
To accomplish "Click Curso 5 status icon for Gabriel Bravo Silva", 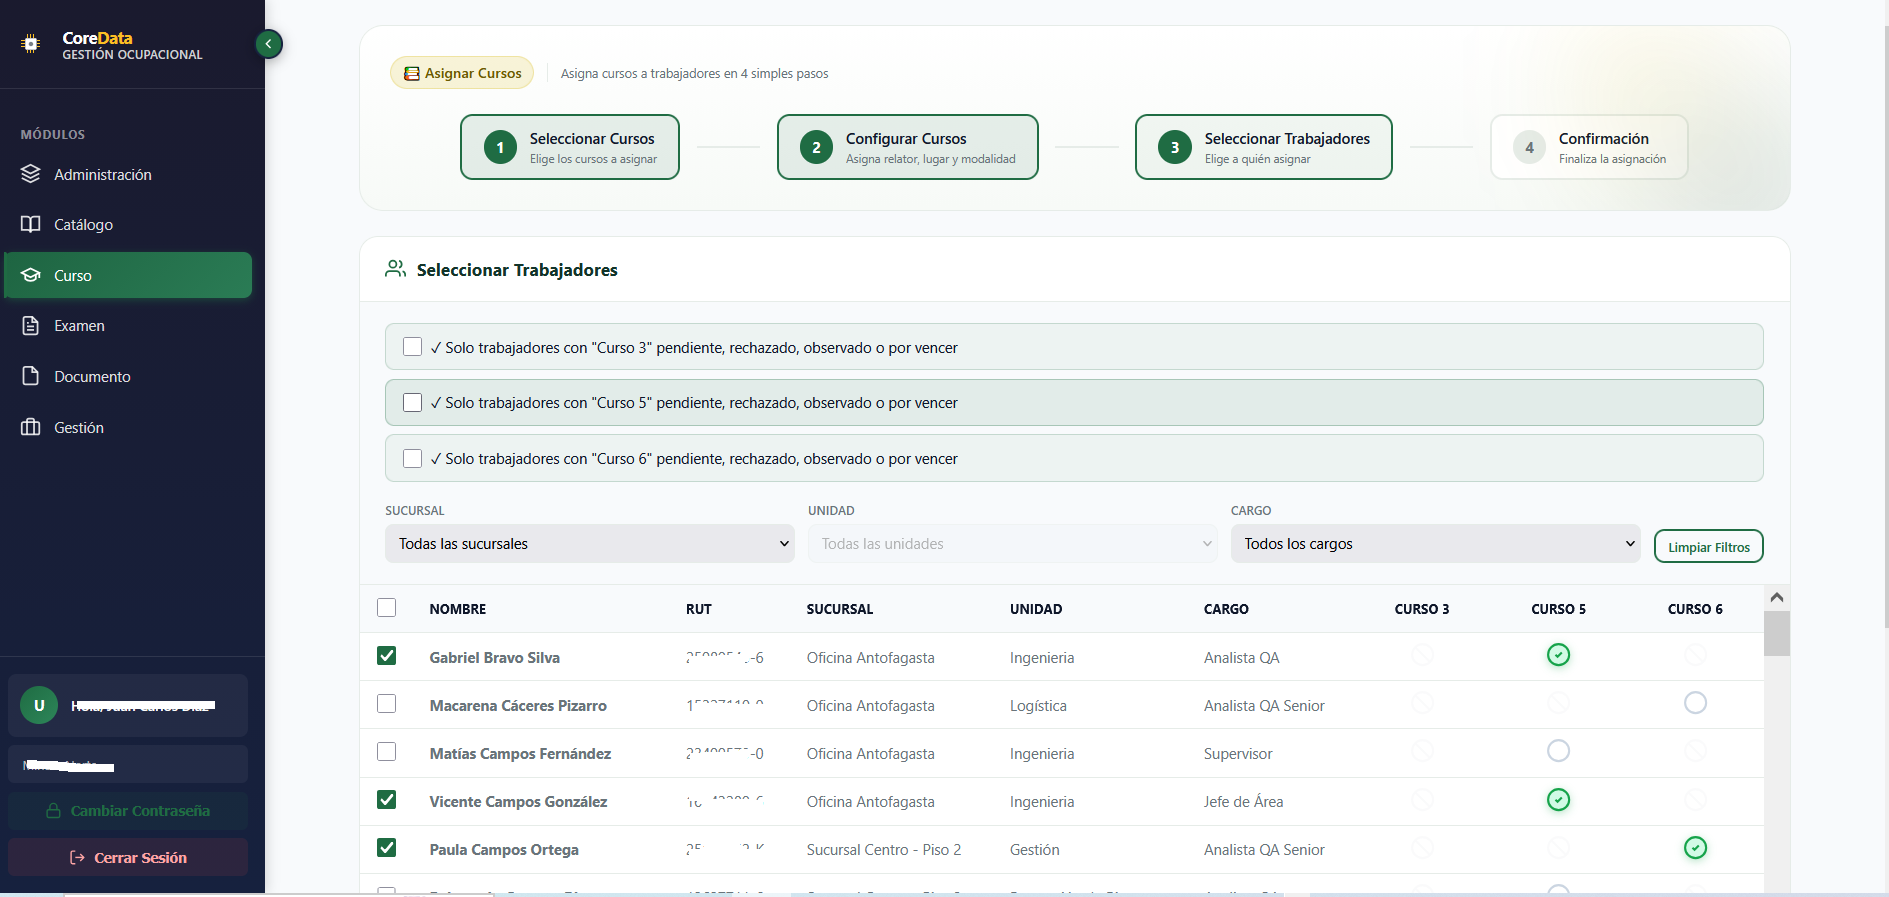I will (1558, 655).
